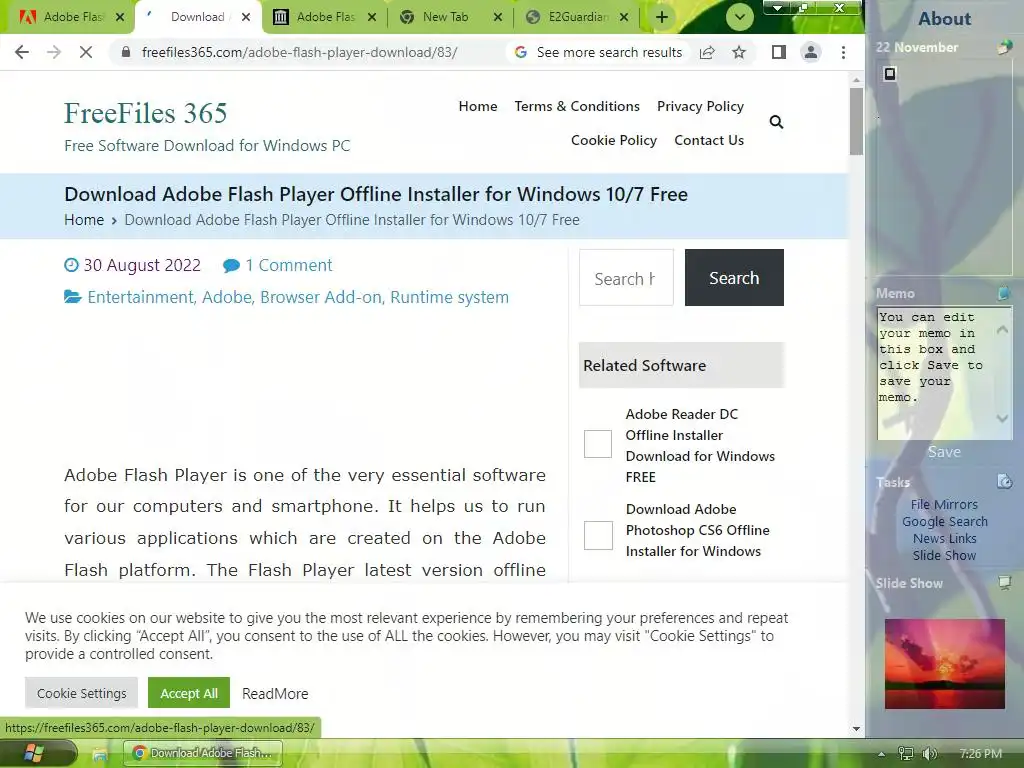Open Adobe Reader DC Offline Installer link
Screen dimensions: 1024x768
699,445
